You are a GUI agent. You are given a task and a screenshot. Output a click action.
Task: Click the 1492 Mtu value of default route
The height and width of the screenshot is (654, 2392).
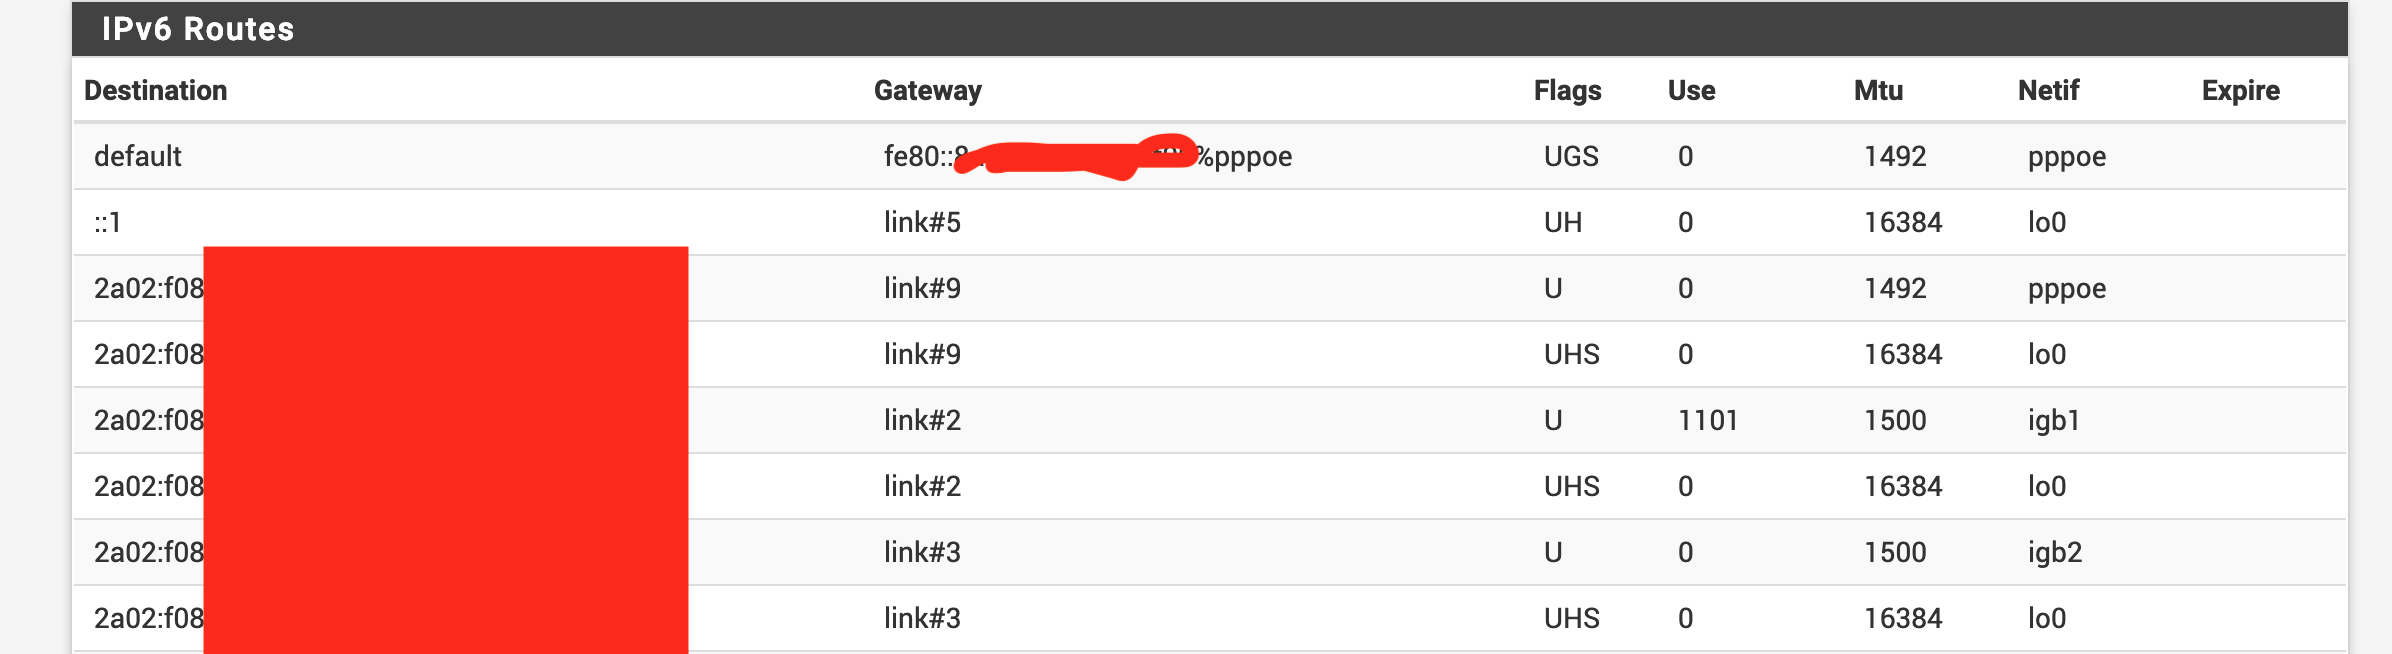click(x=1895, y=157)
